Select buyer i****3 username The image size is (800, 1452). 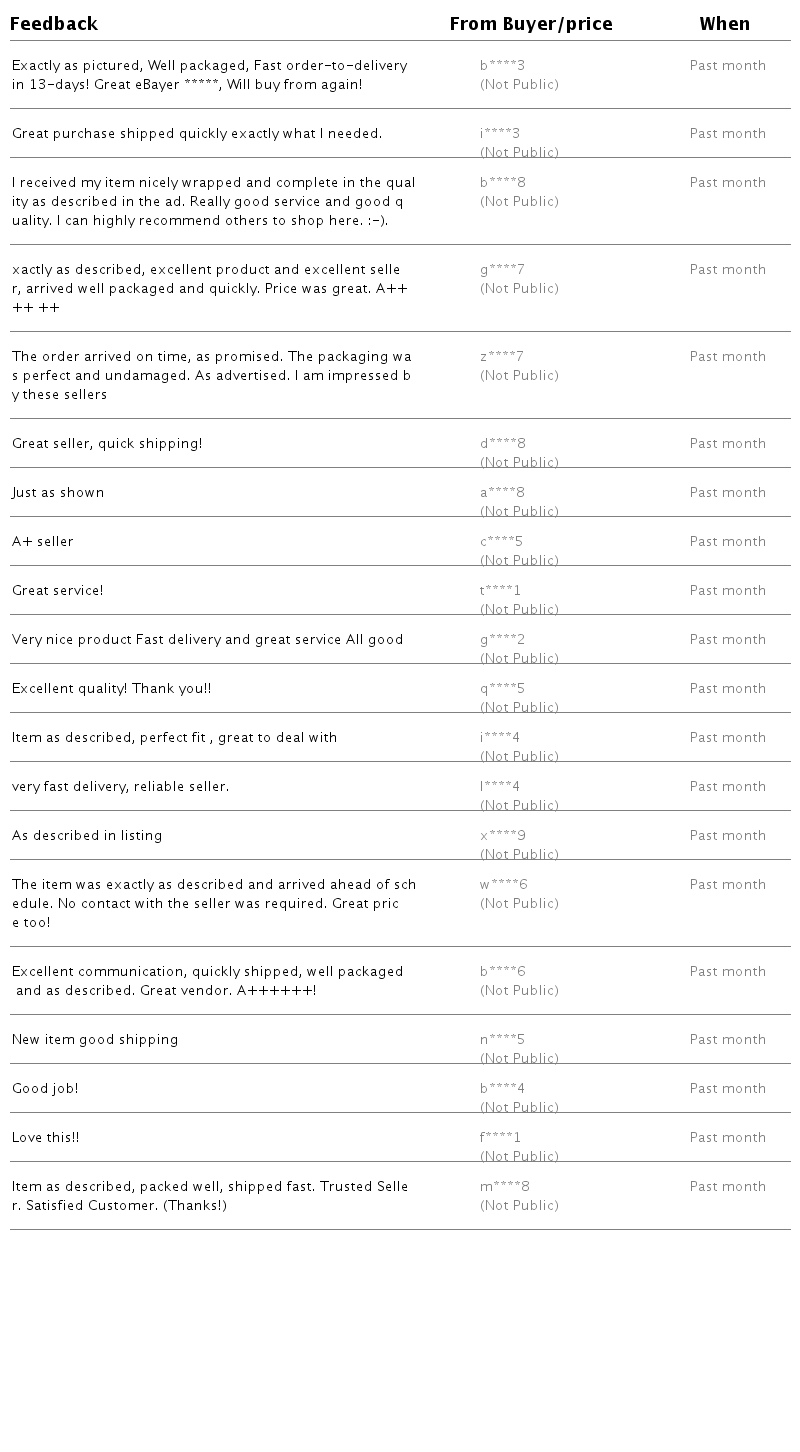[x=500, y=134]
